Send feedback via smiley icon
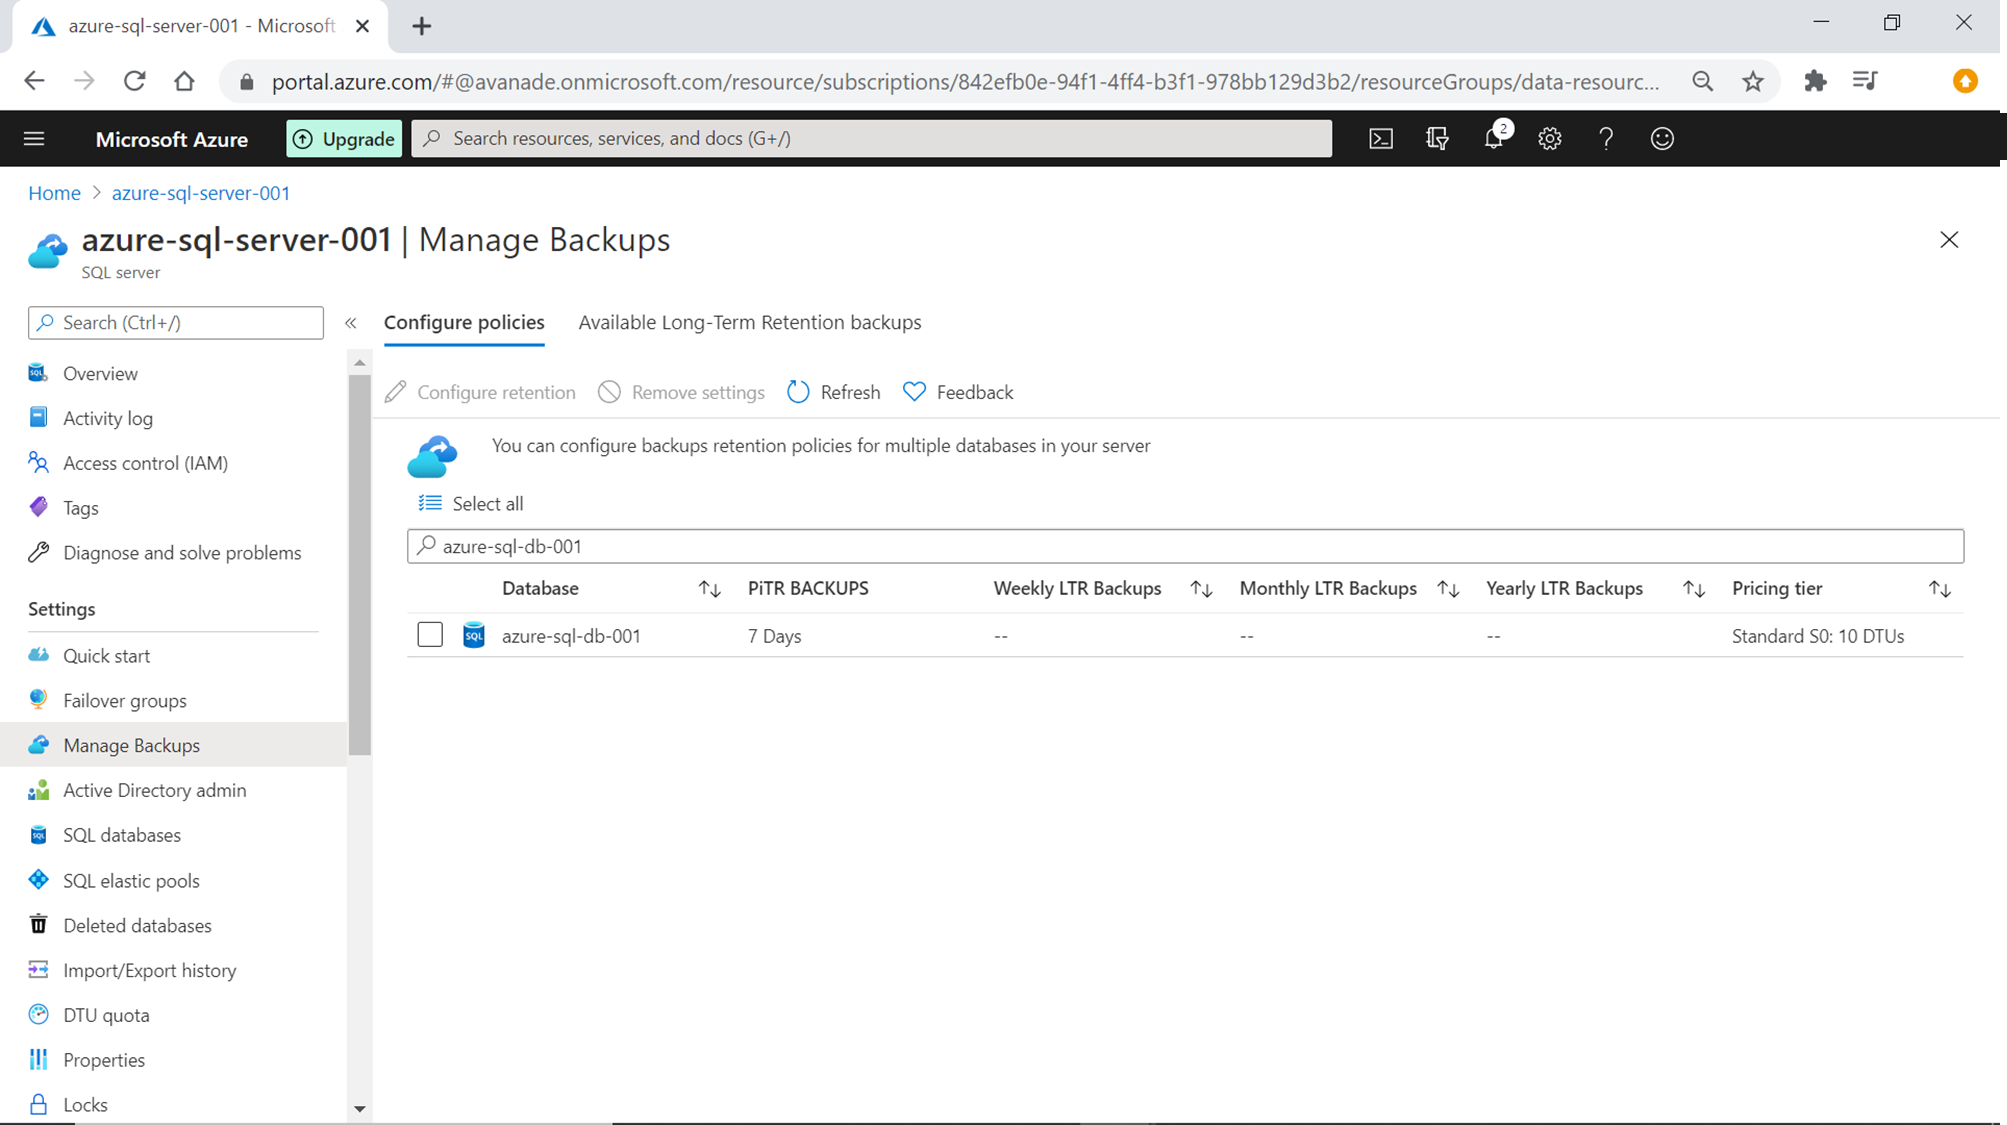 point(1661,139)
